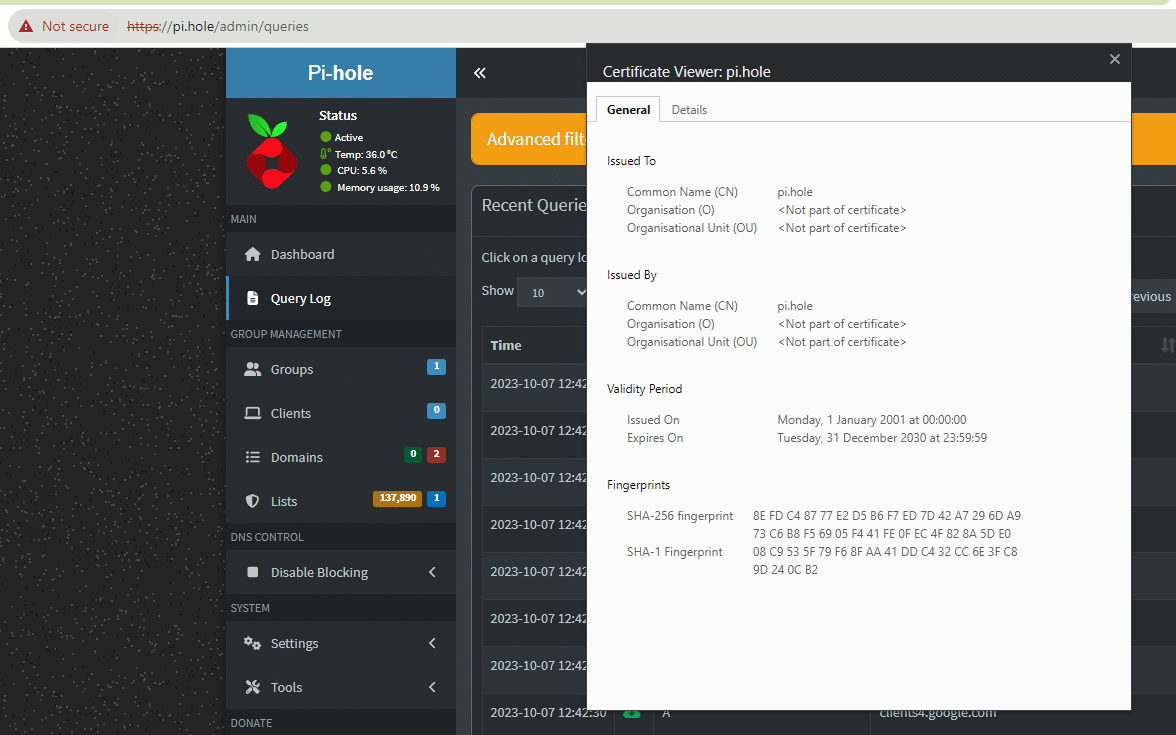The height and width of the screenshot is (735, 1176).
Task: Collapse sidebar with double-chevron toggle
Action: pos(480,73)
